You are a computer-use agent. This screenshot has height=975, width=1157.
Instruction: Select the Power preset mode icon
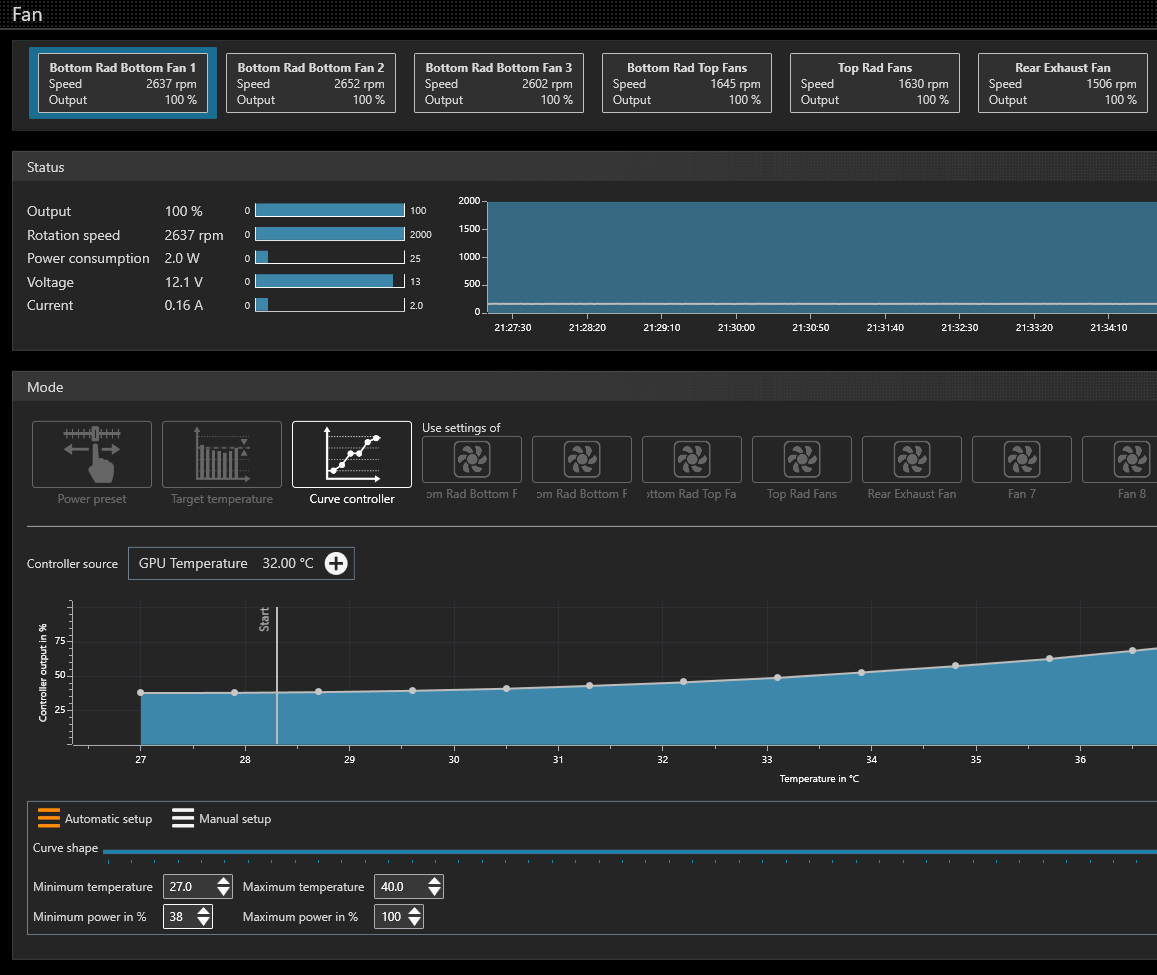tap(92, 454)
